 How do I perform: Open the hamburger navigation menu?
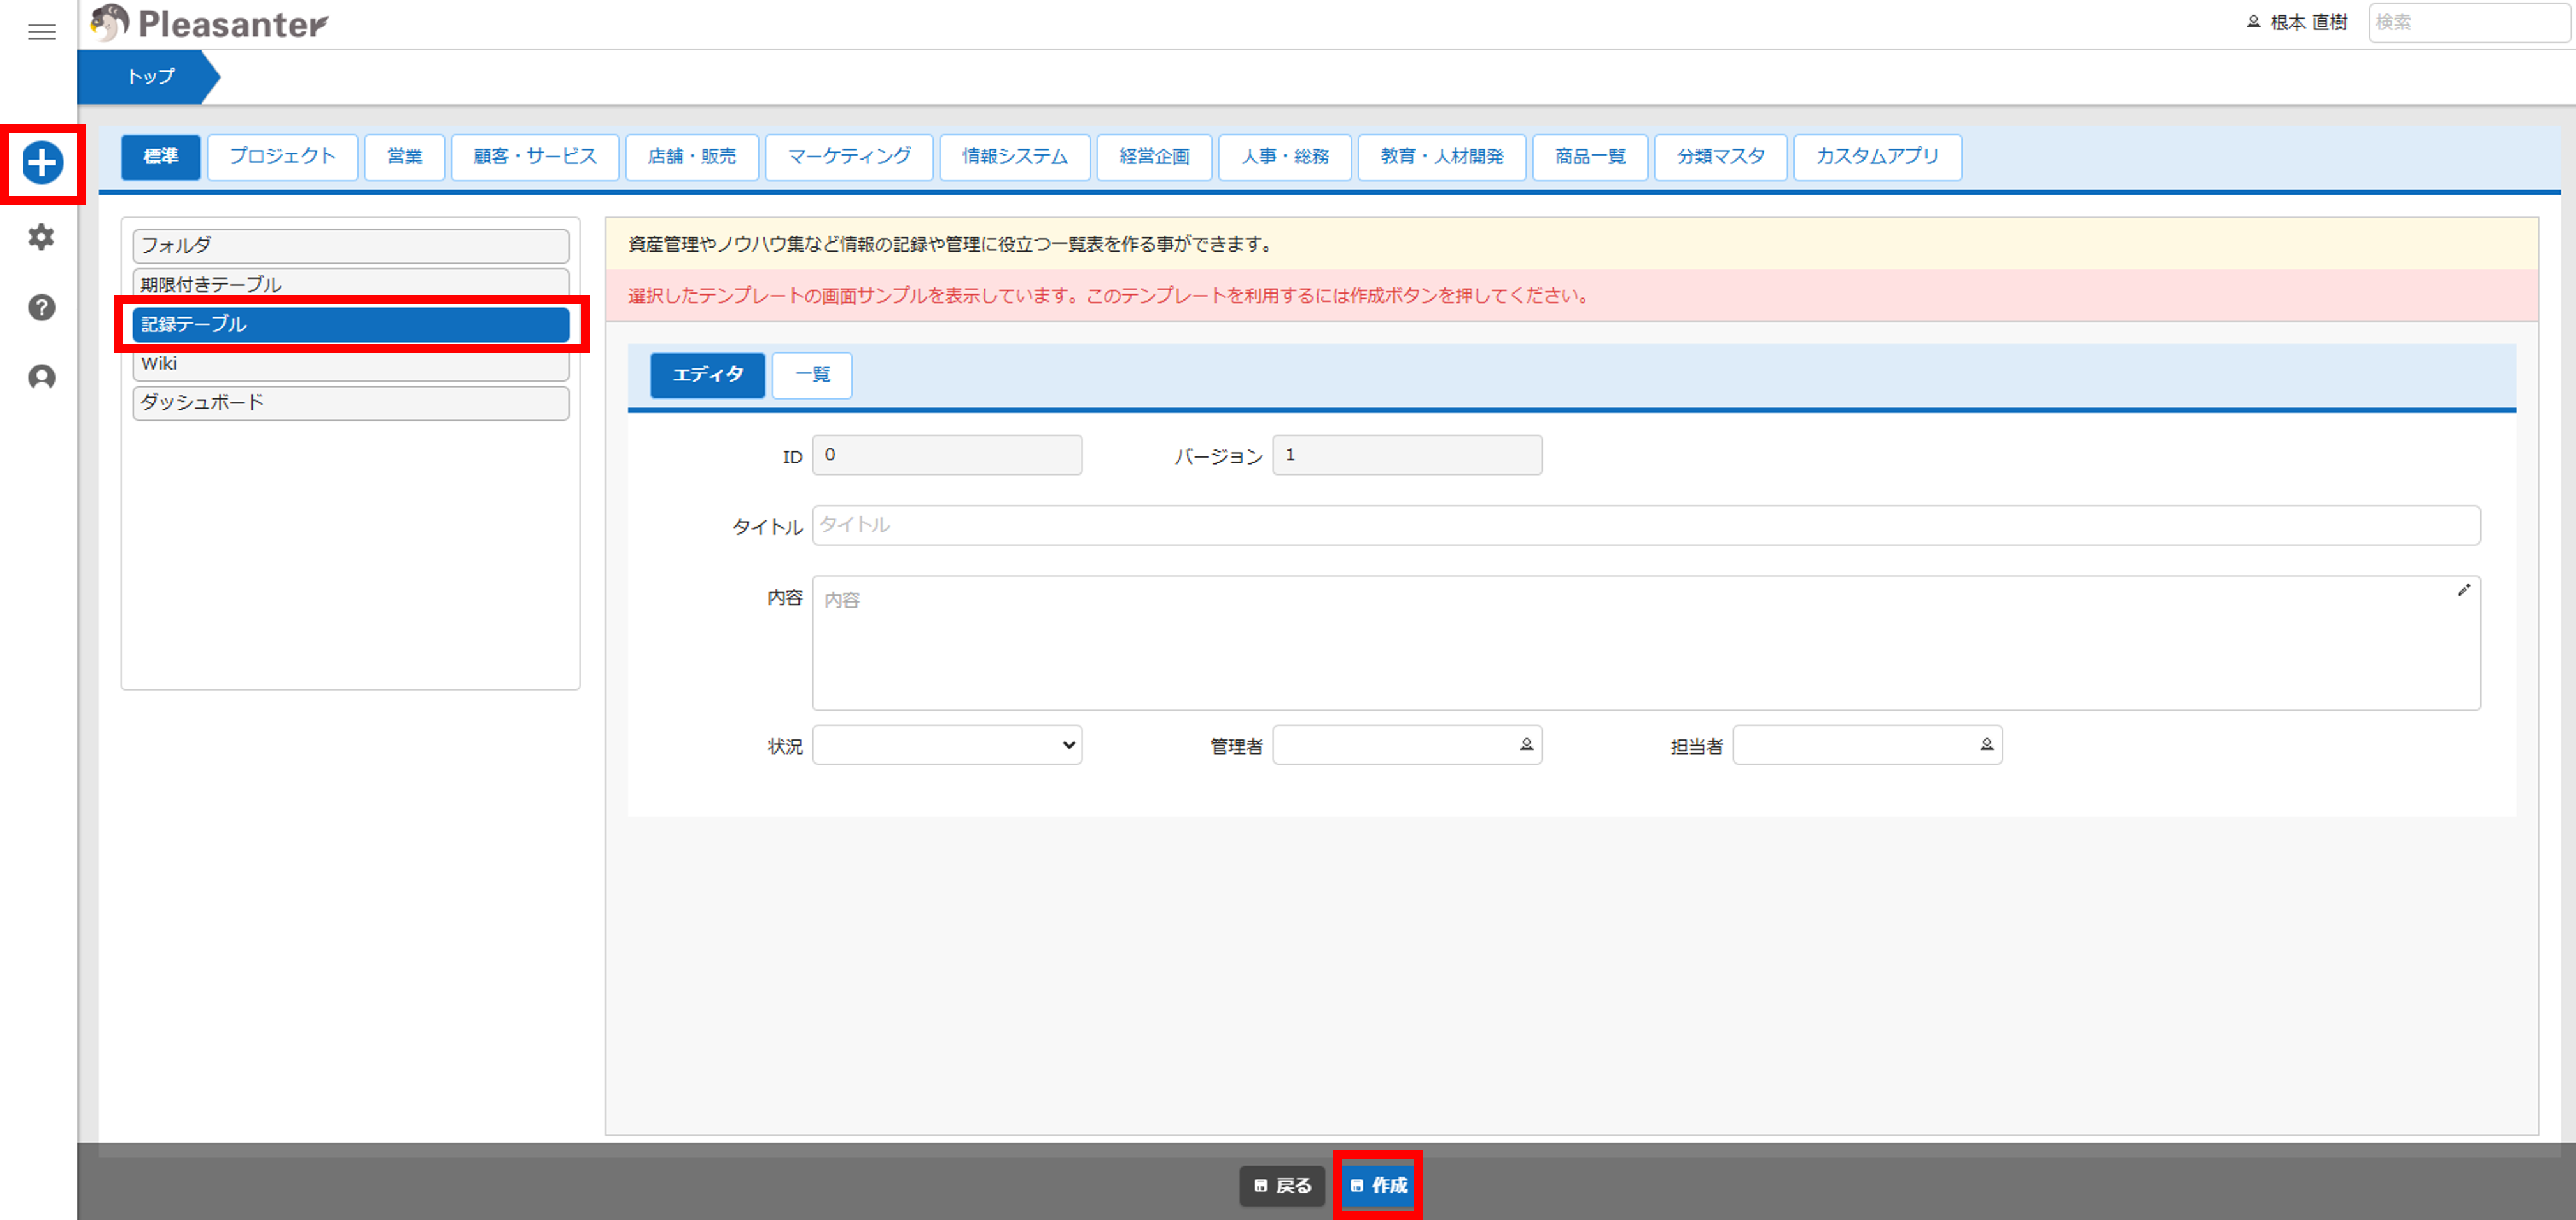(x=41, y=32)
